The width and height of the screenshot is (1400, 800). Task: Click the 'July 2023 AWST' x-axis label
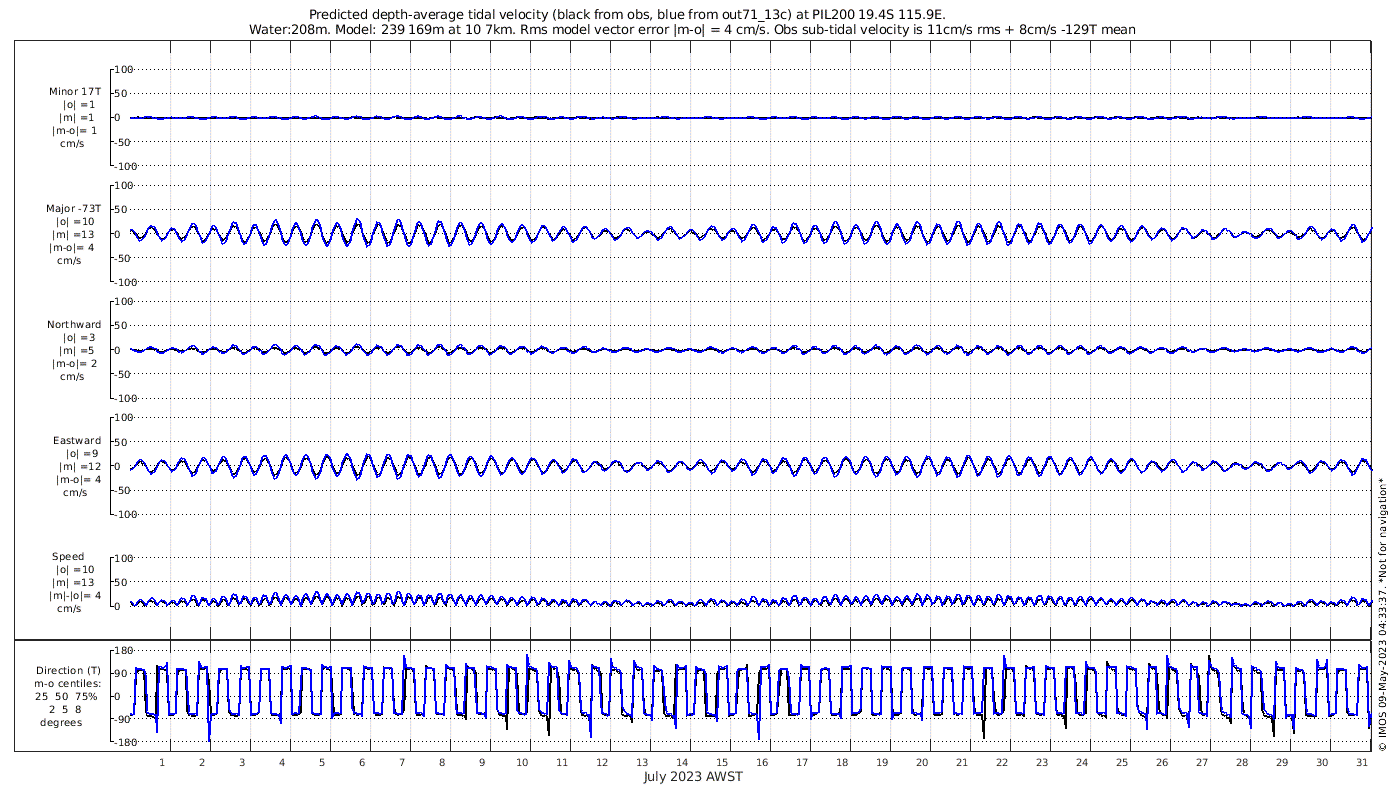[x=692, y=777]
